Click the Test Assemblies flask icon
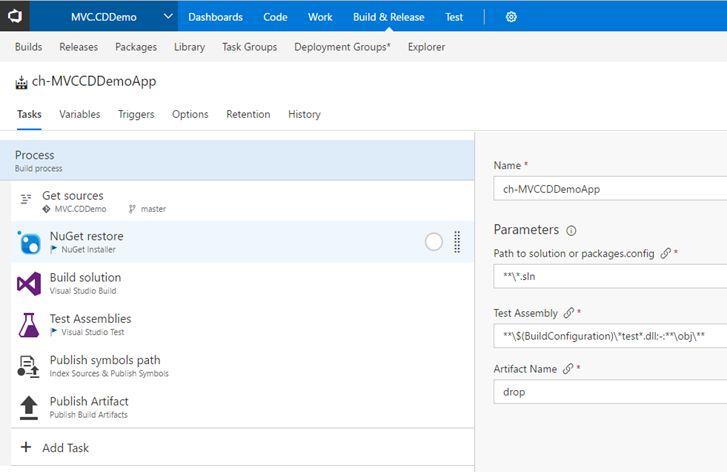 click(29, 325)
